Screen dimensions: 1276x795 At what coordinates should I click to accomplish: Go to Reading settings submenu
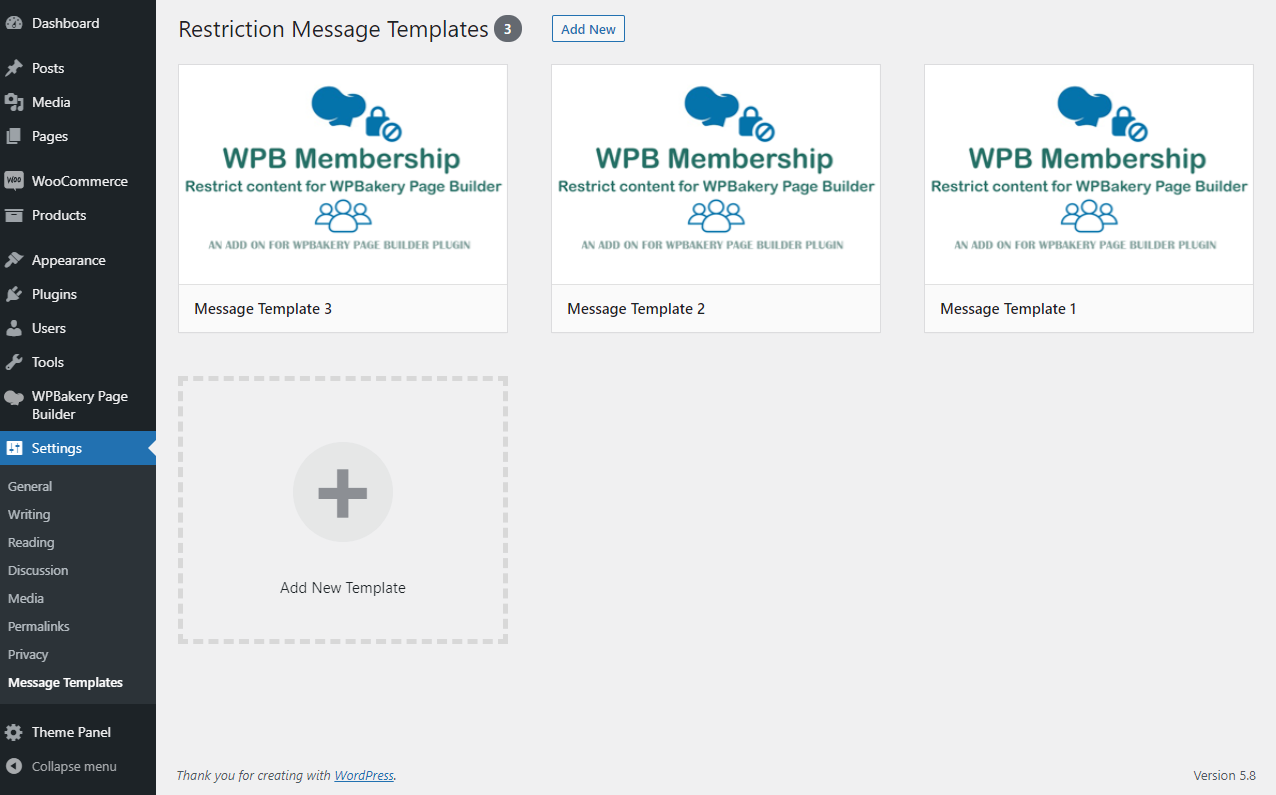31,542
